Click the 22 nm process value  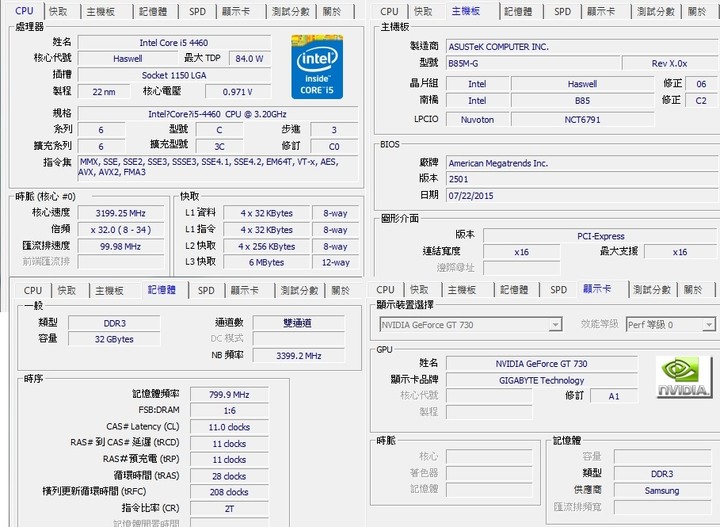(104, 92)
